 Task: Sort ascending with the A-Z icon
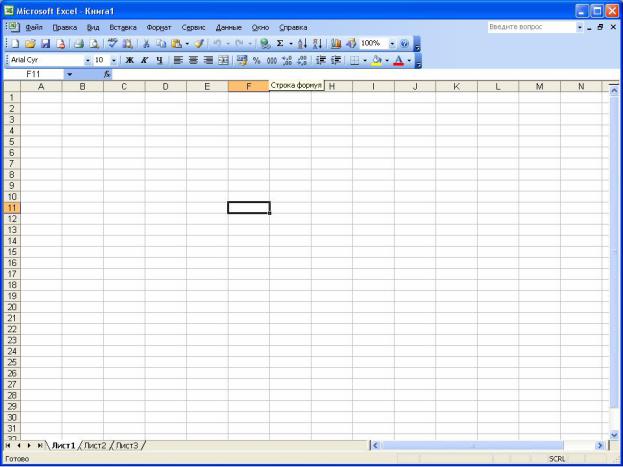coord(302,44)
